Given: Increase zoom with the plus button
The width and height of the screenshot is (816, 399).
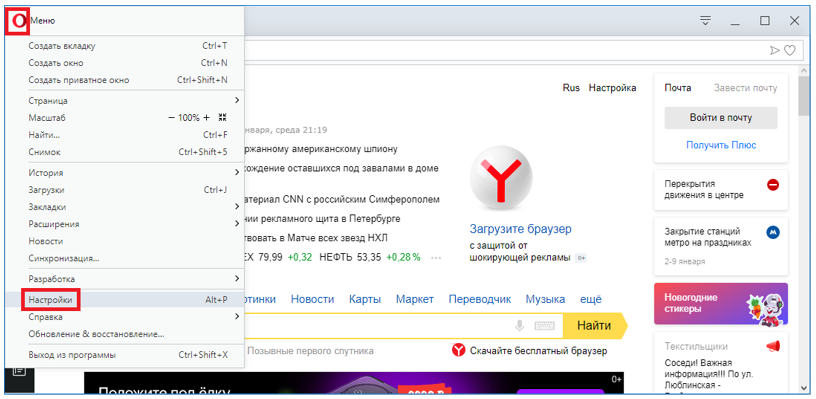Looking at the screenshot, I should click(x=206, y=118).
